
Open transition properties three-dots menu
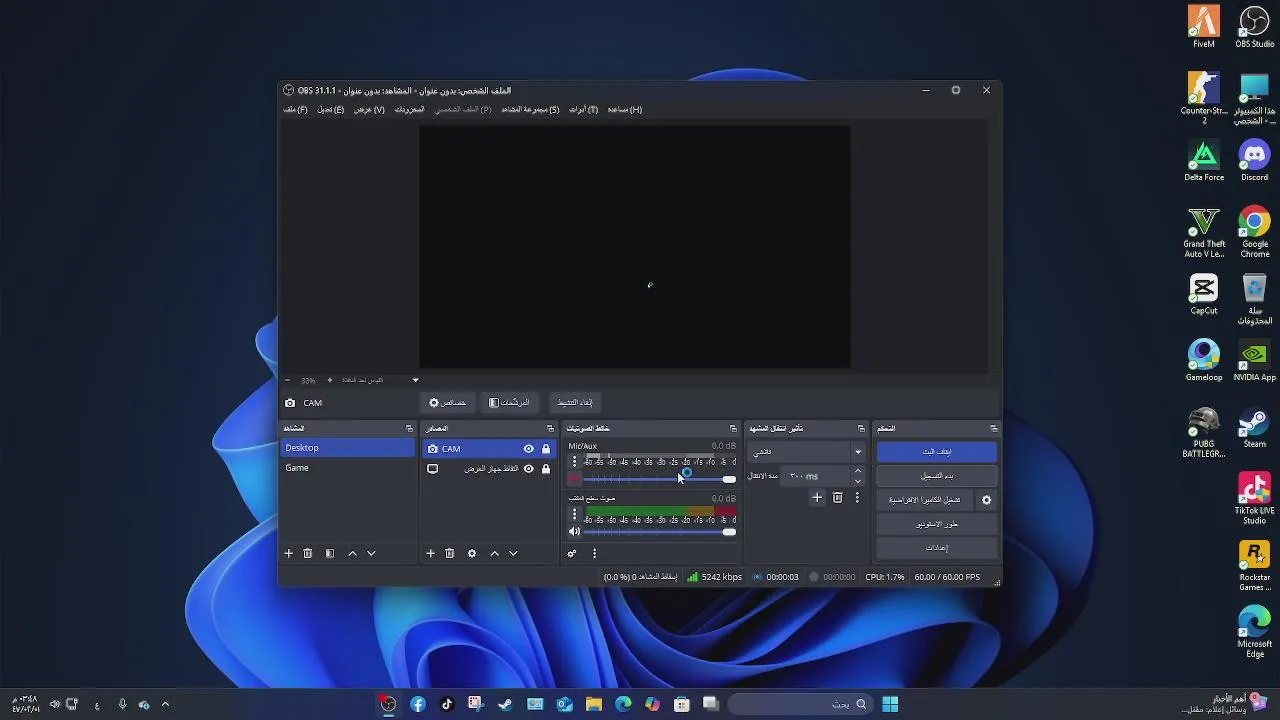(x=857, y=497)
